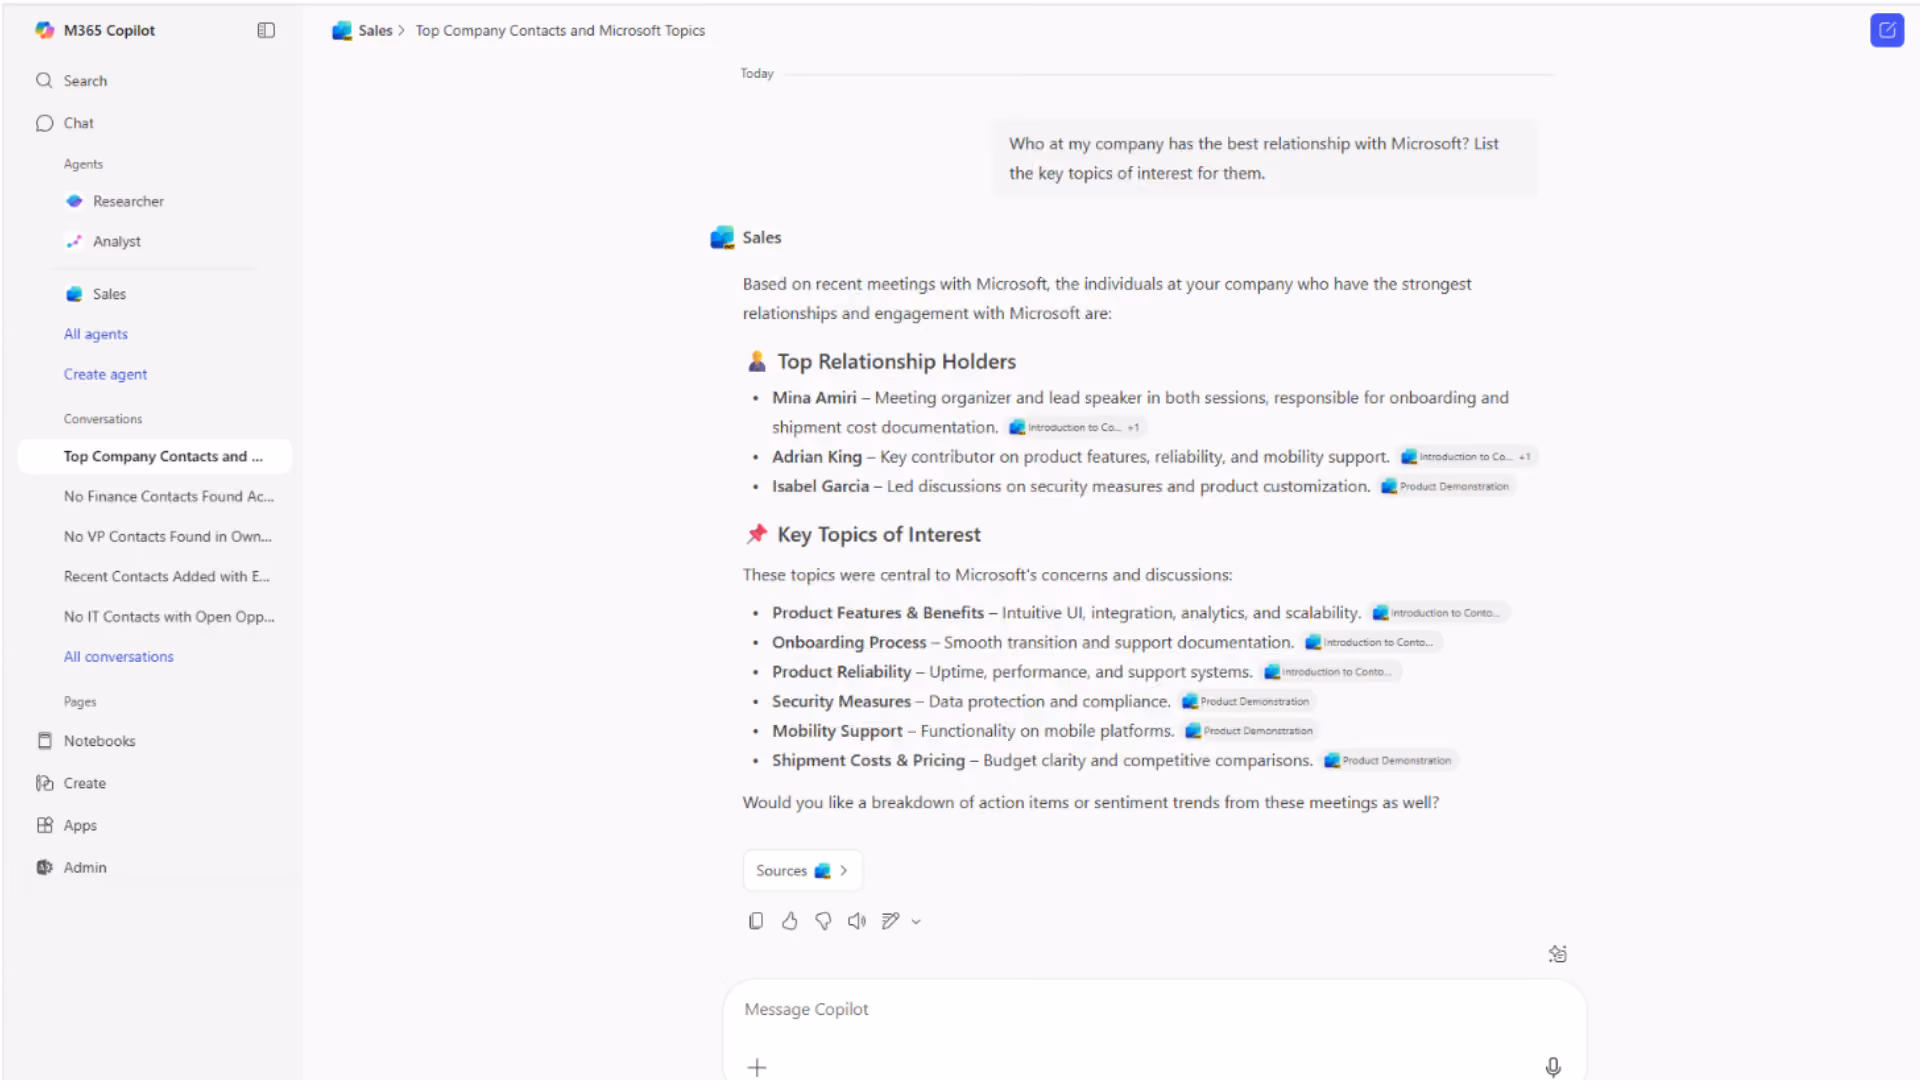Screen dimensions: 1920x1080
Task: Click the plus attachment icon
Action: click(x=757, y=1067)
